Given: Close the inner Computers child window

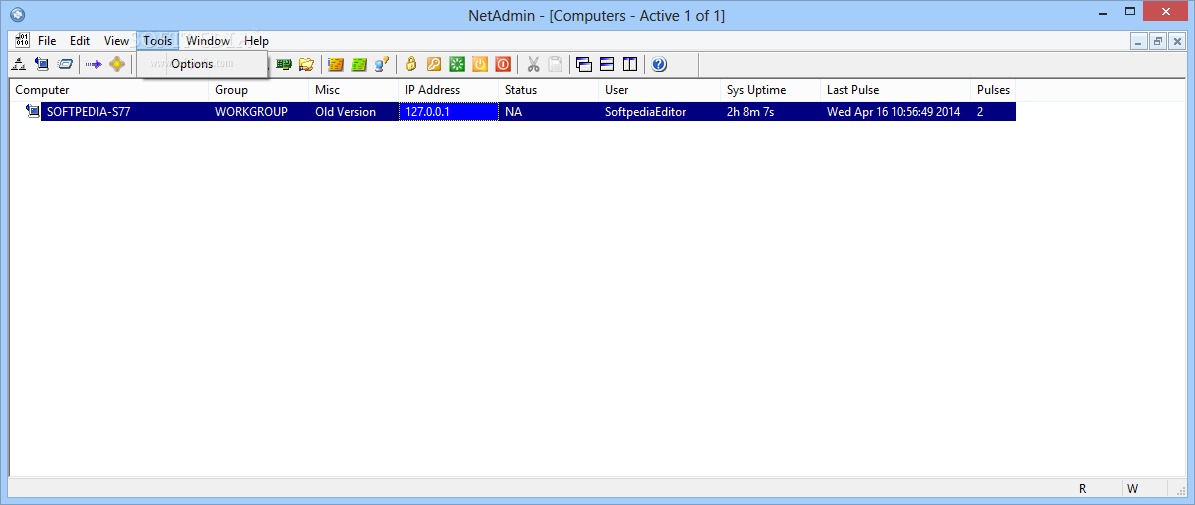Looking at the screenshot, I should pyautogui.click(x=1177, y=42).
